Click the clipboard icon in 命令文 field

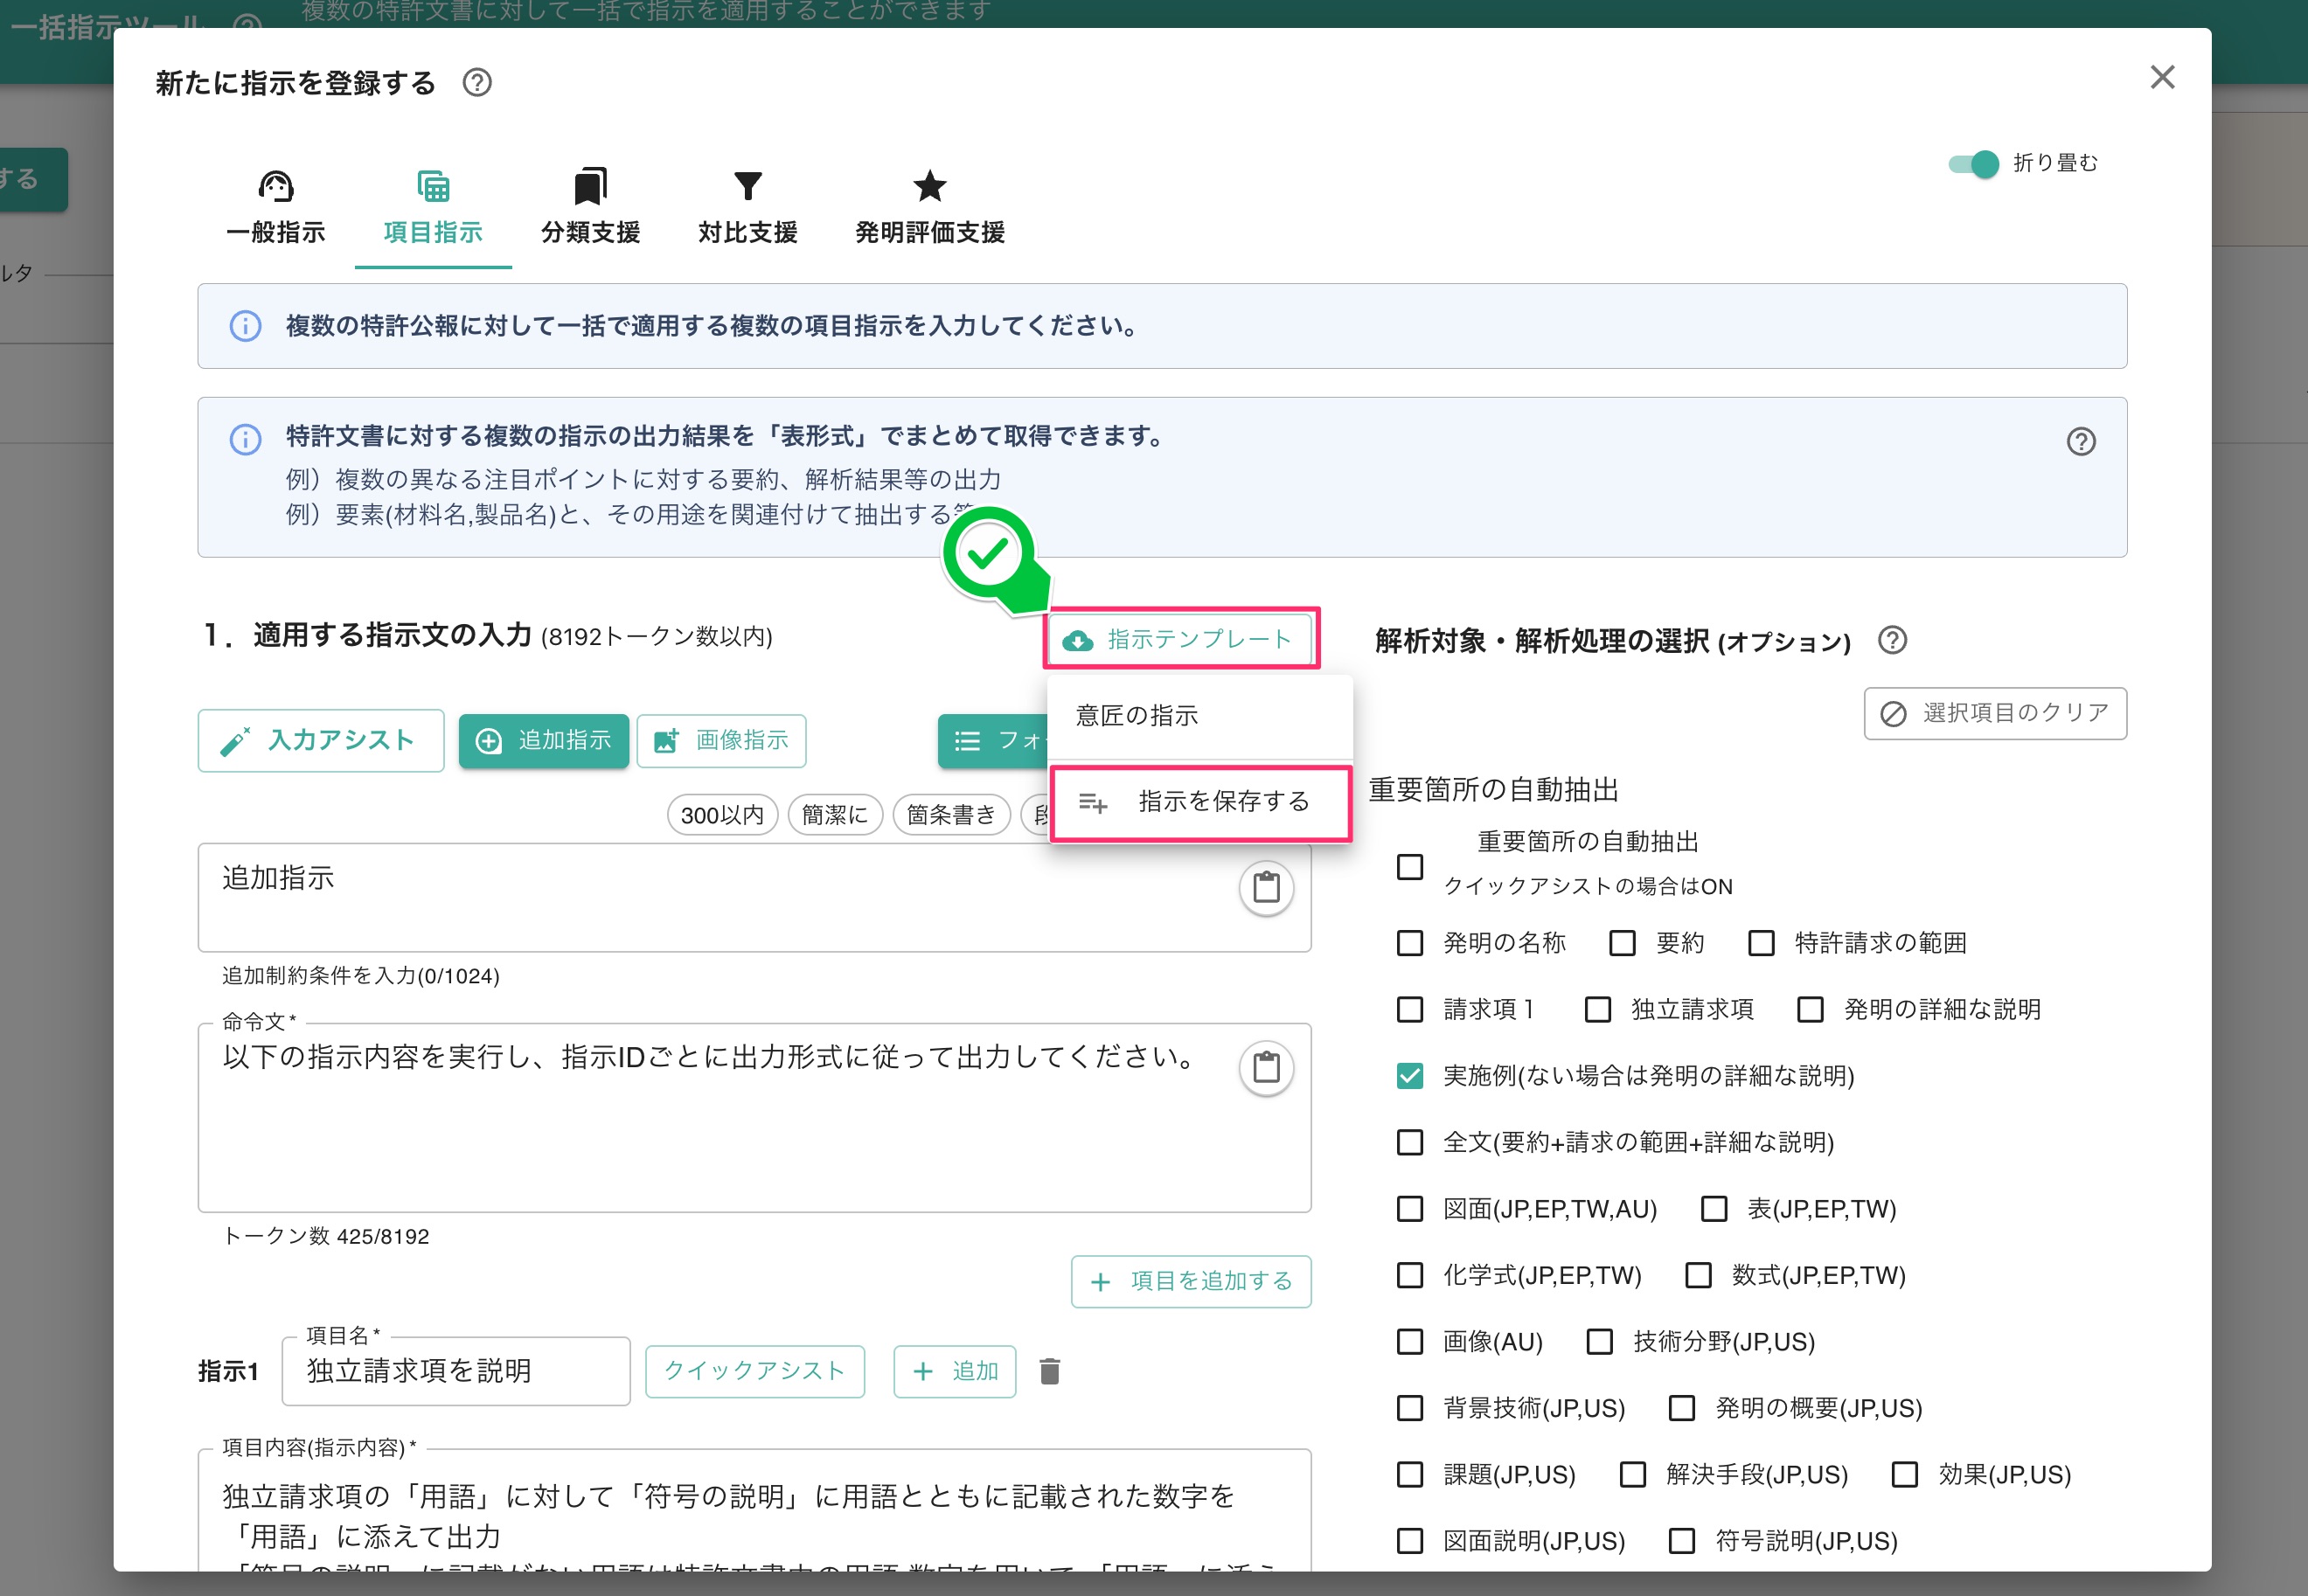(1266, 1068)
